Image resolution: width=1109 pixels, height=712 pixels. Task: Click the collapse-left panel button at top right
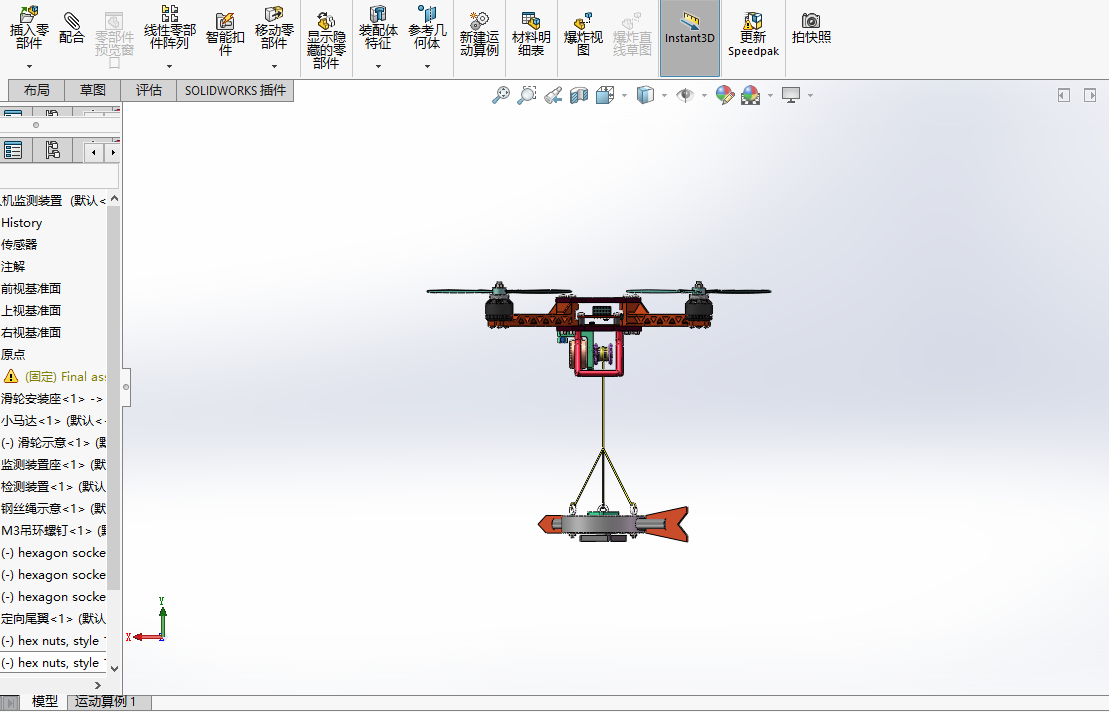1064,95
